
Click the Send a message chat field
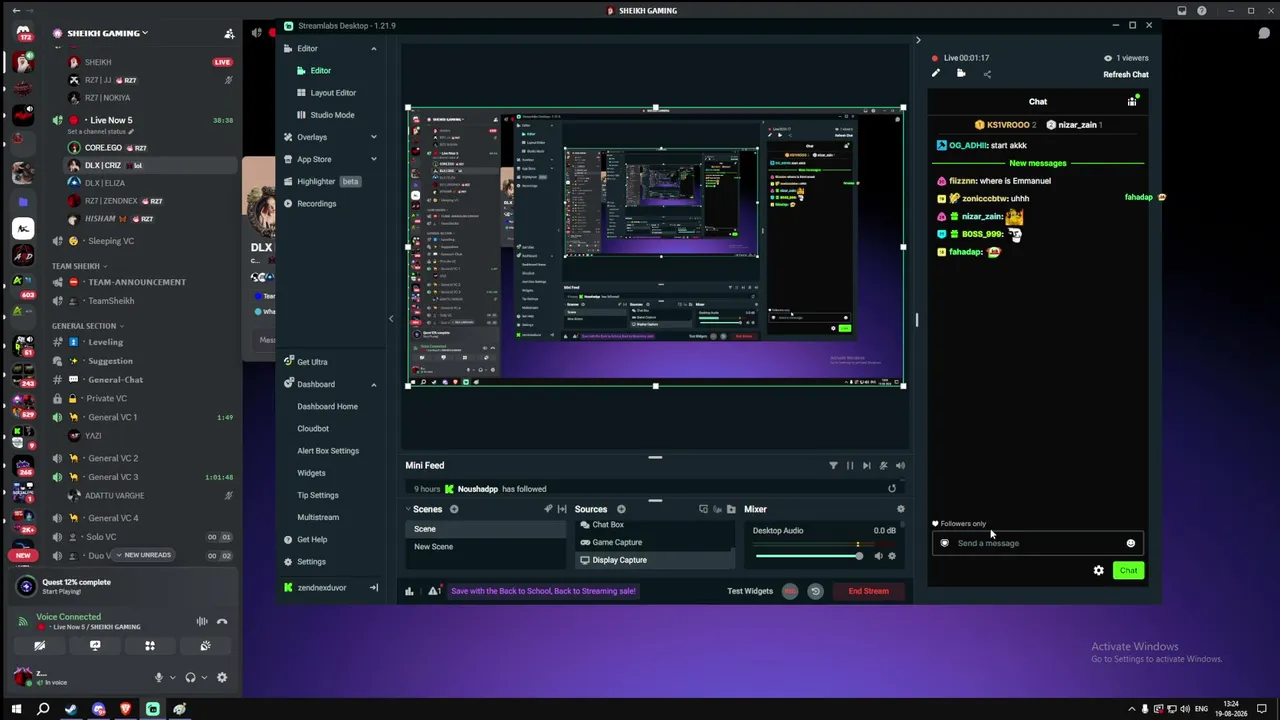(x=1038, y=543)
